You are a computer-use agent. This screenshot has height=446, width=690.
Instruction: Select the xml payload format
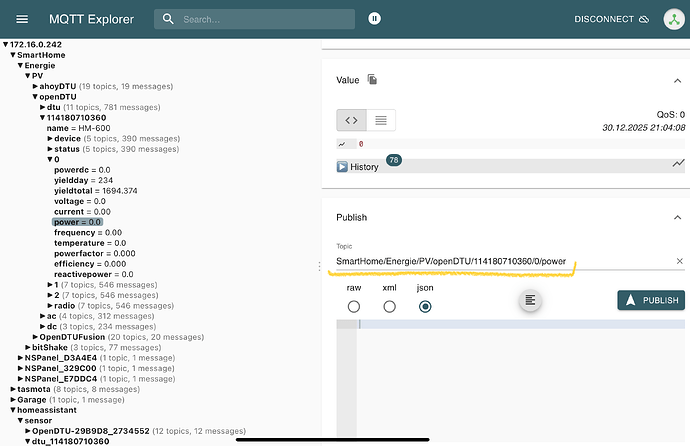(389, 306)
